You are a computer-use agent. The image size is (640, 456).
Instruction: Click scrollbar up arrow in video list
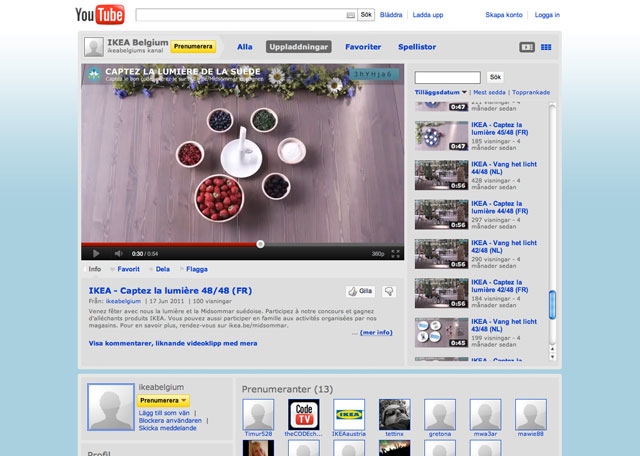tap(552, 349)
